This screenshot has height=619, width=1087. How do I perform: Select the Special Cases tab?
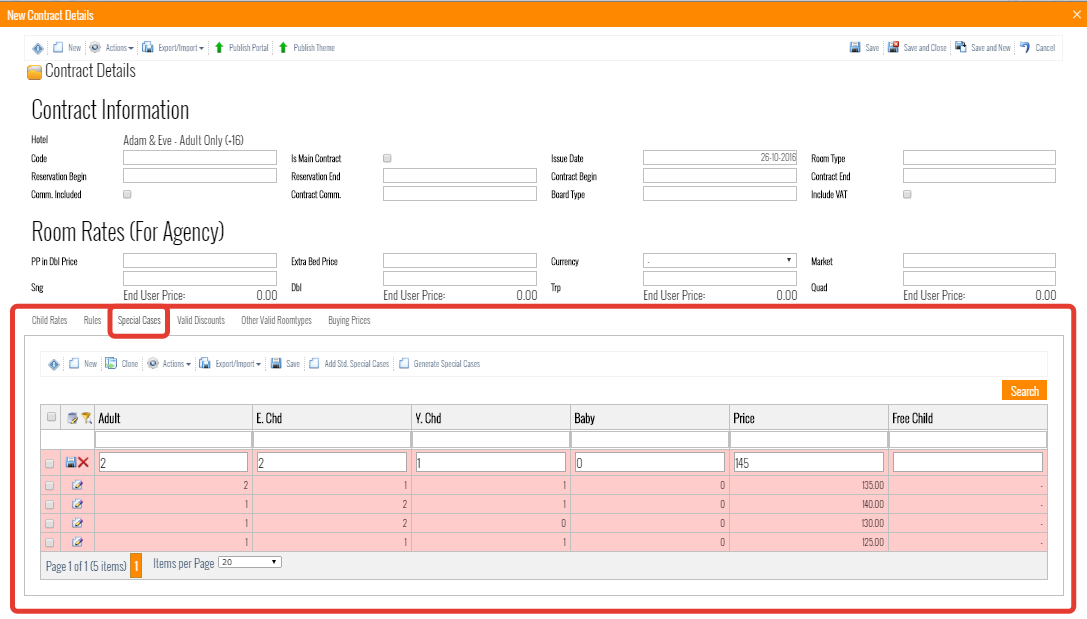(x=139, y=320)
